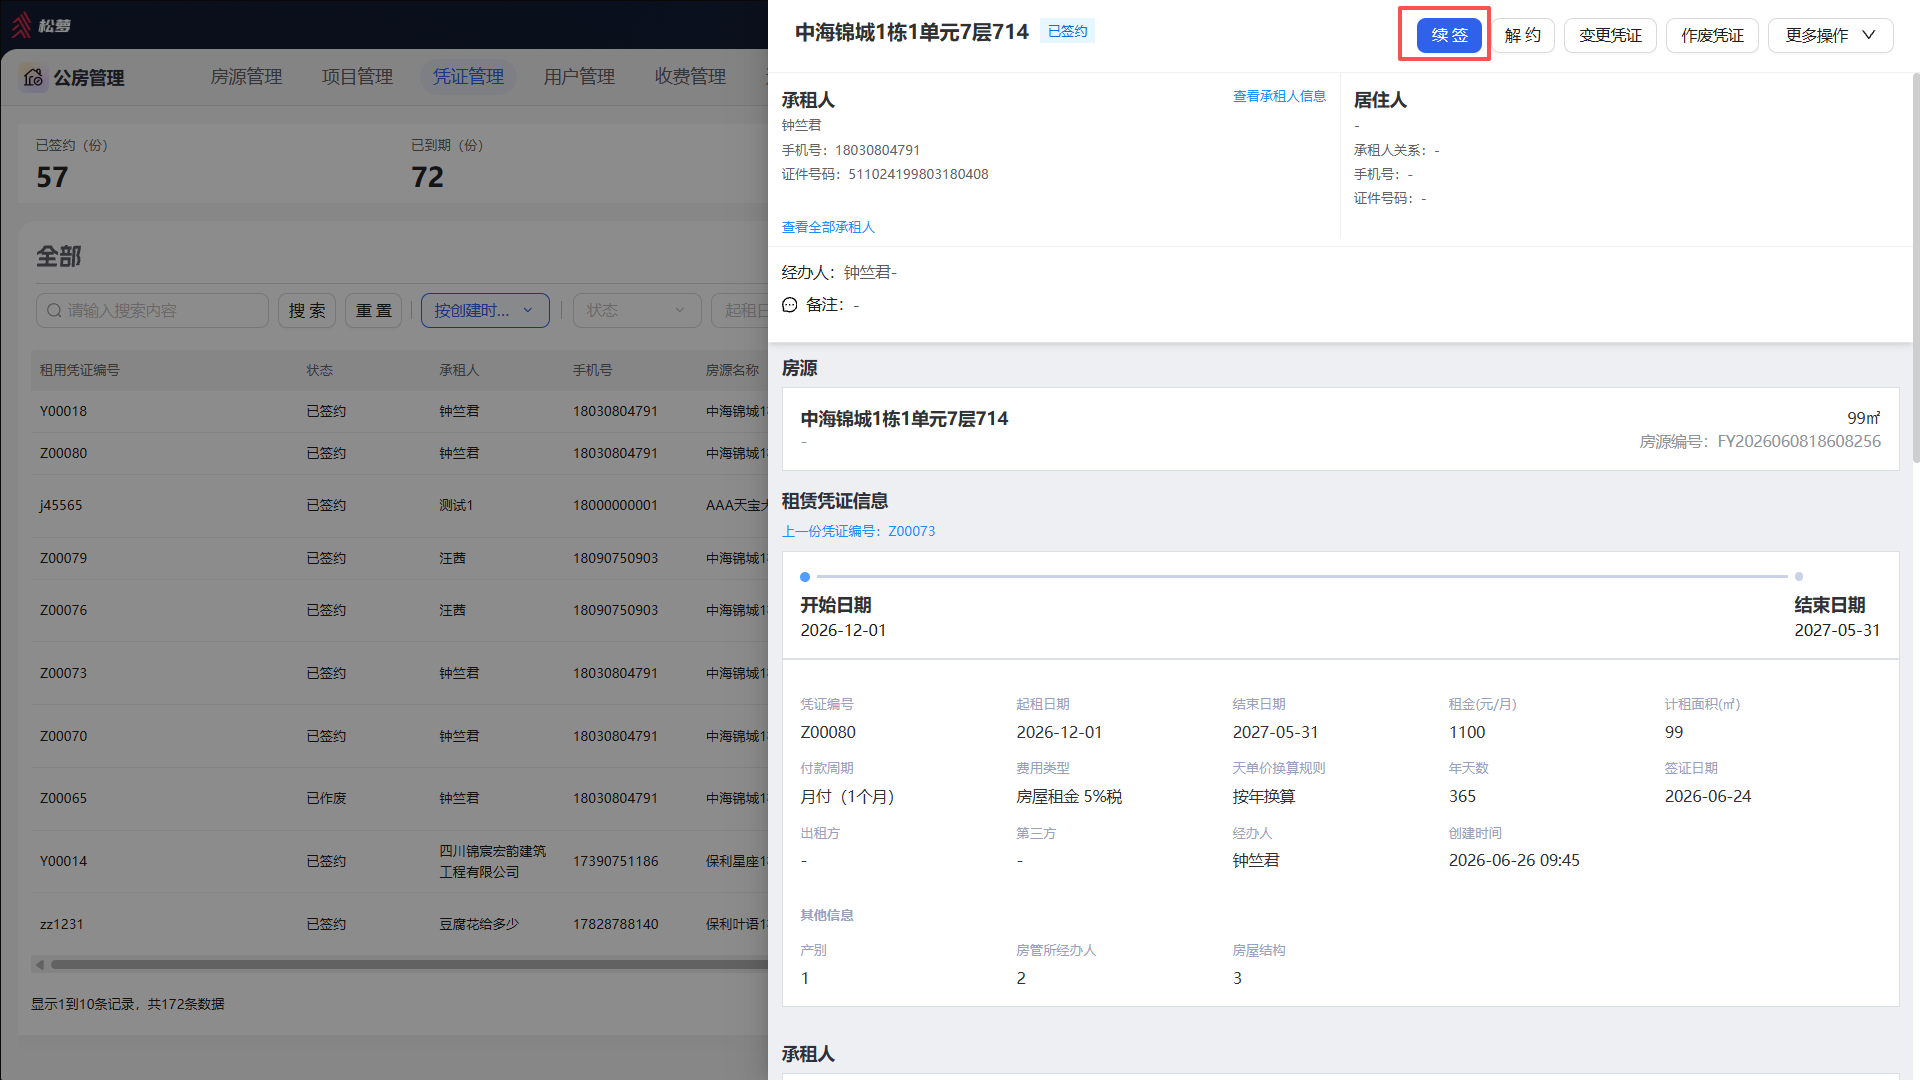Click the 公房管理 house icon

pos(33,77)
